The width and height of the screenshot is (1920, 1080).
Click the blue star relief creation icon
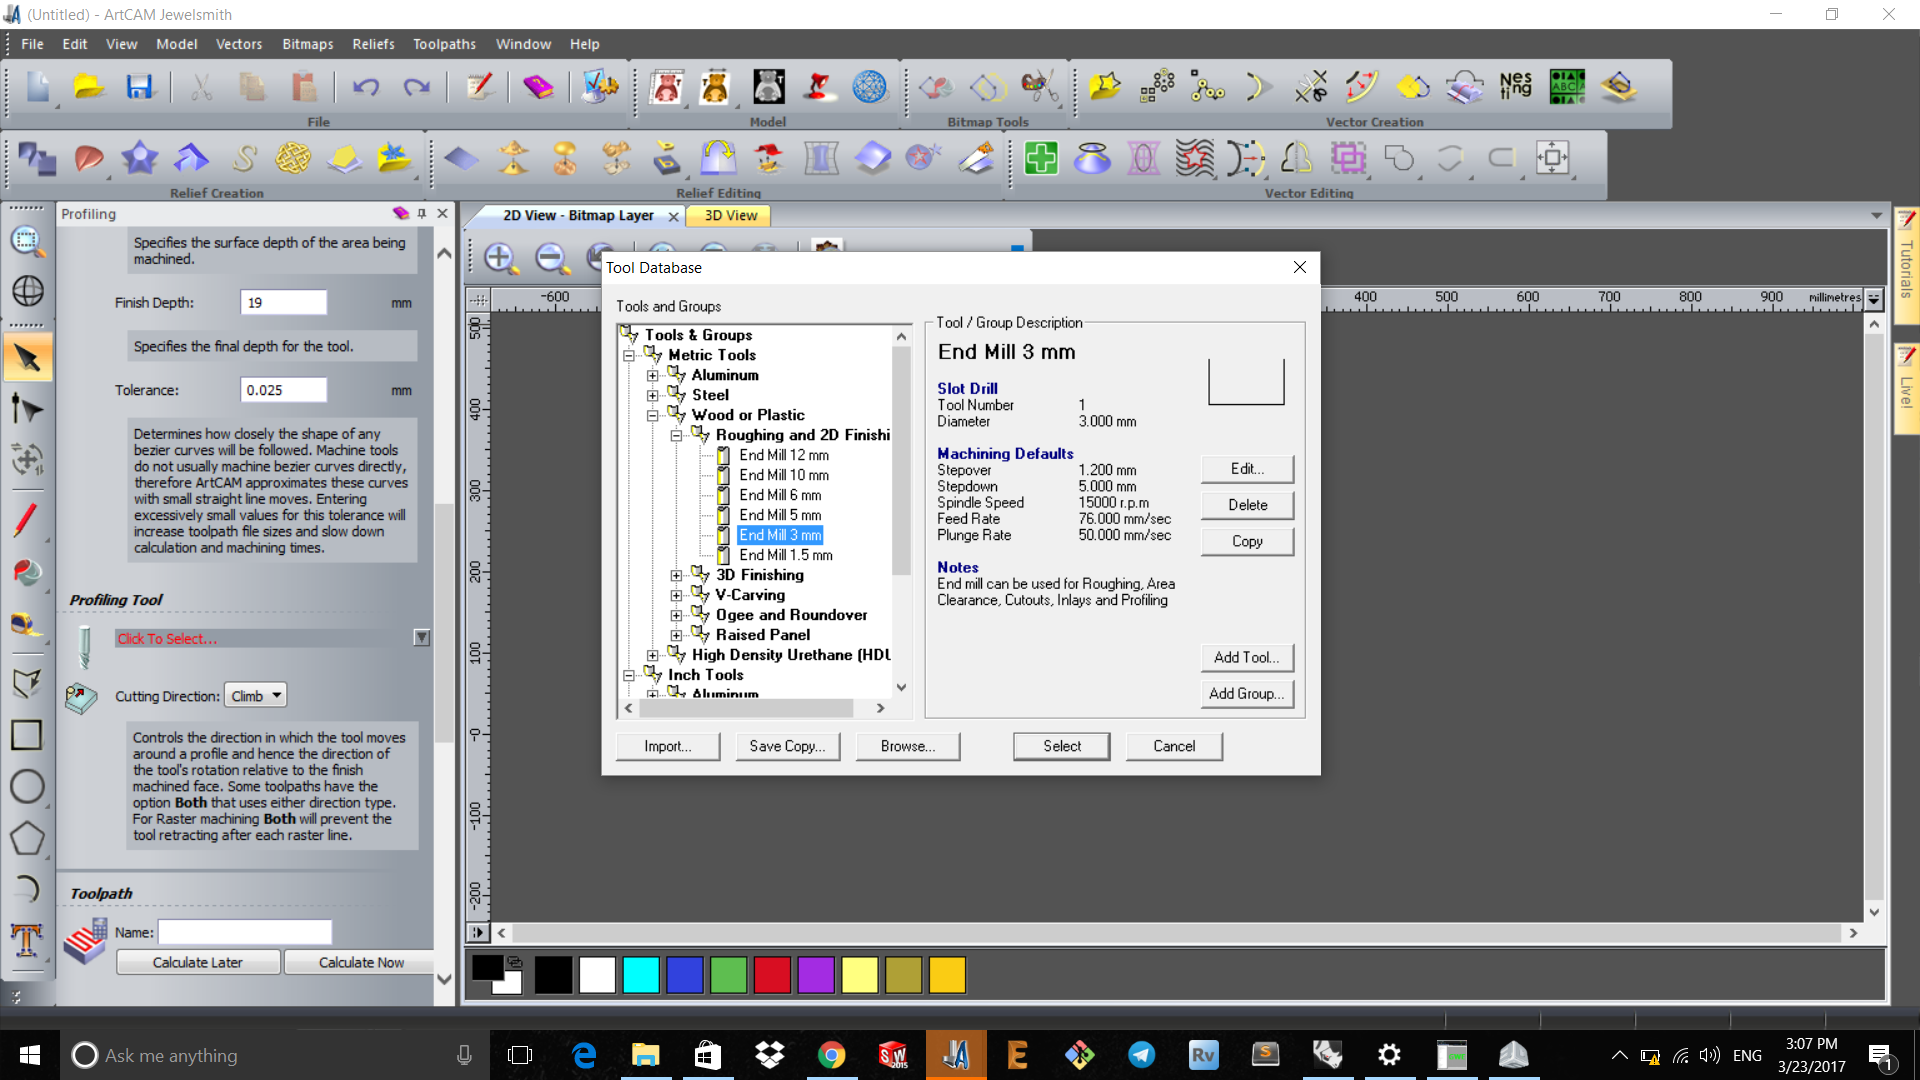click(x=140, y=159)
